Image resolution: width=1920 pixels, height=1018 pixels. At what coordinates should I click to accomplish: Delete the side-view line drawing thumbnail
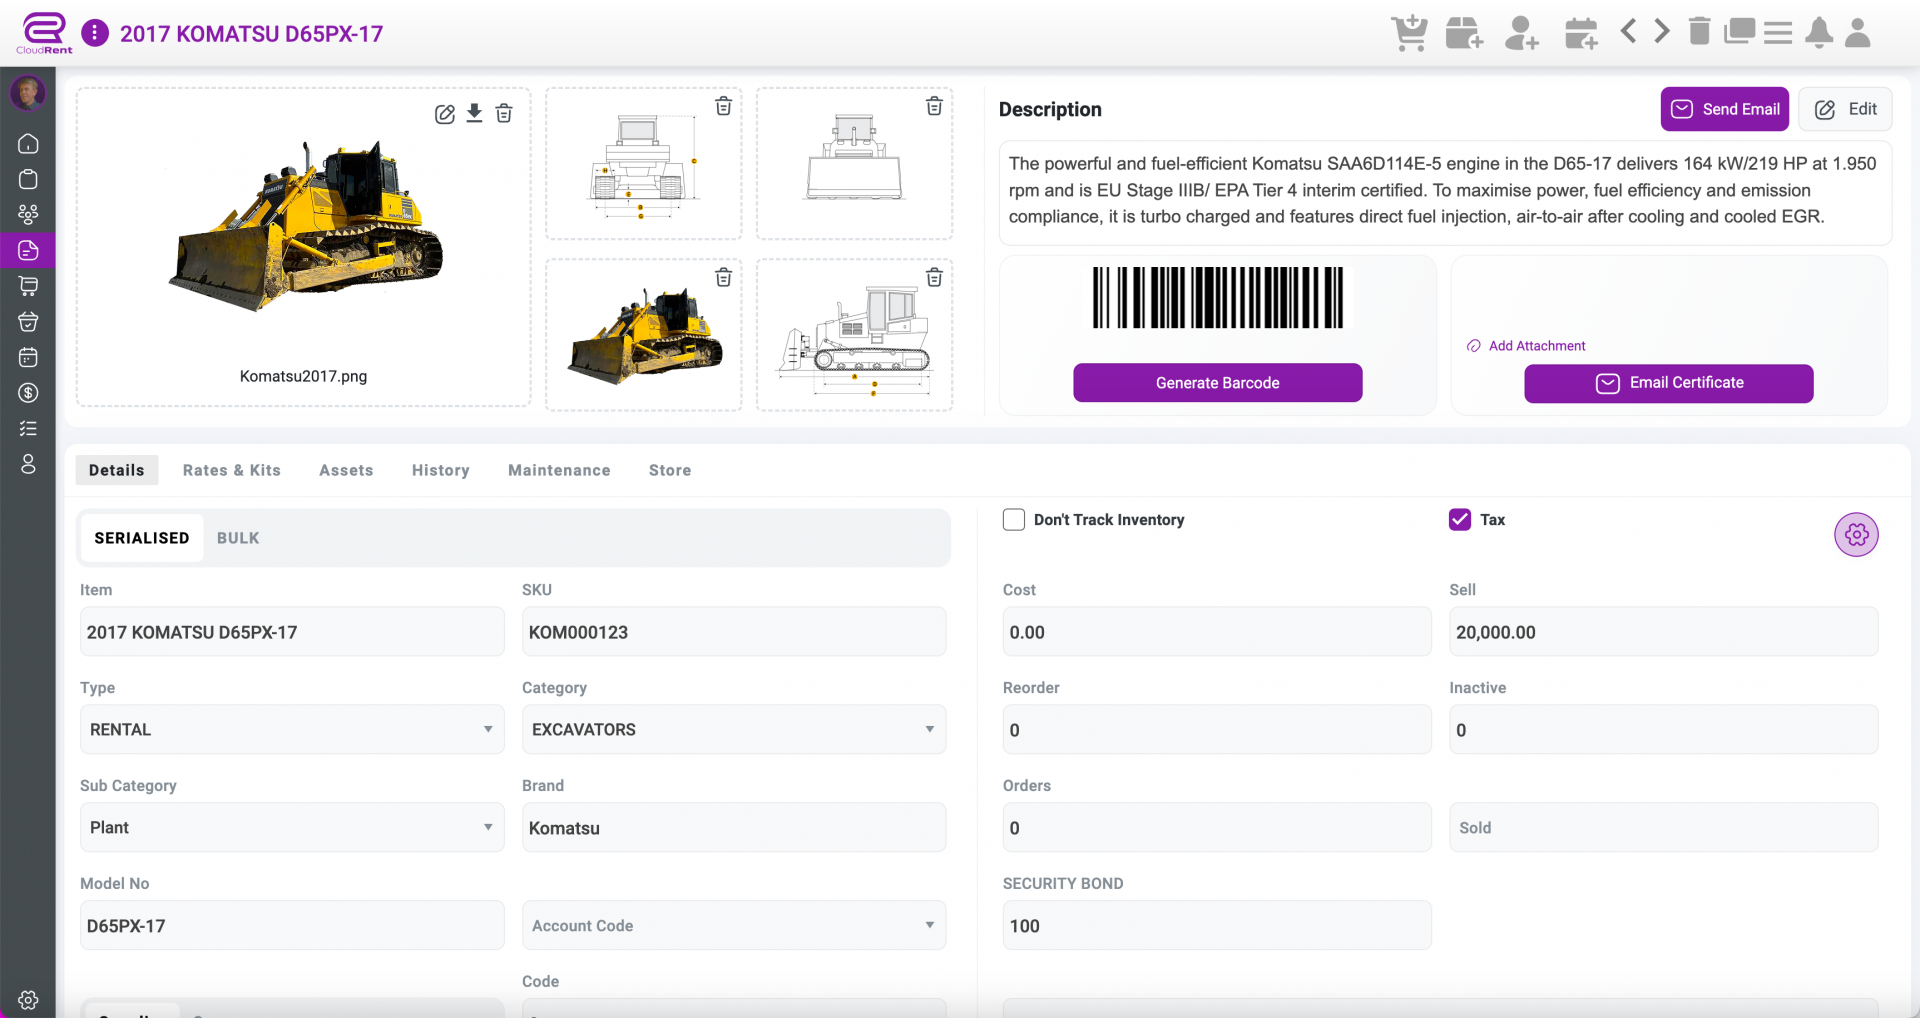point(934,277)
